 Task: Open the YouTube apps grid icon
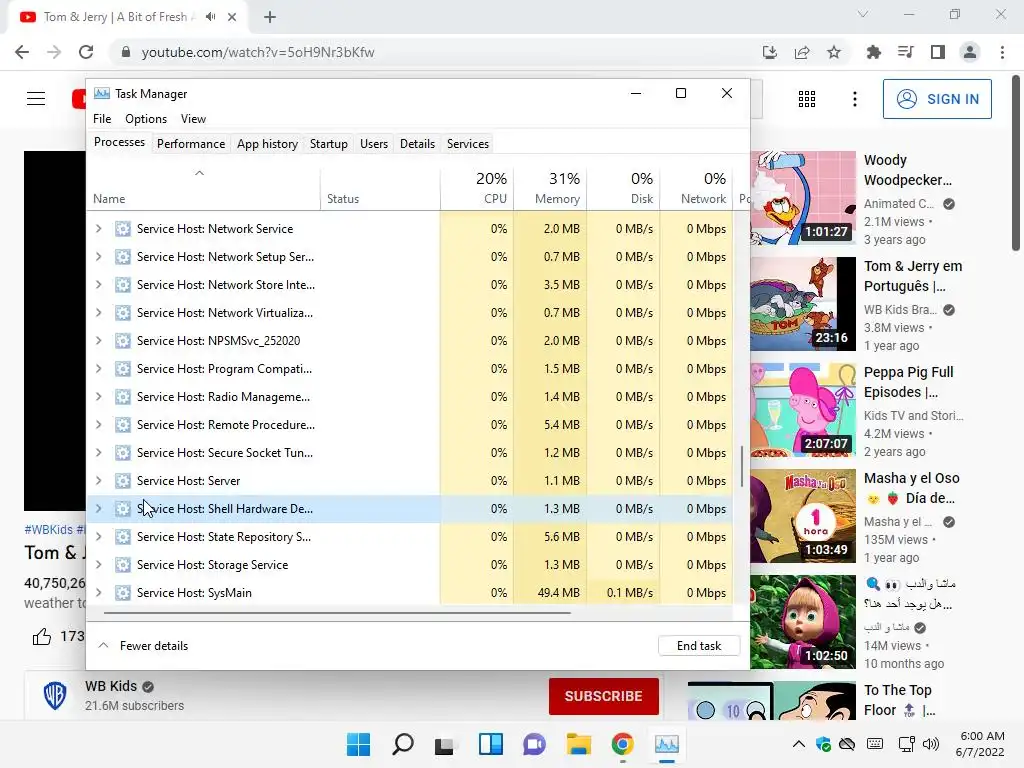[x=807, y=99]
